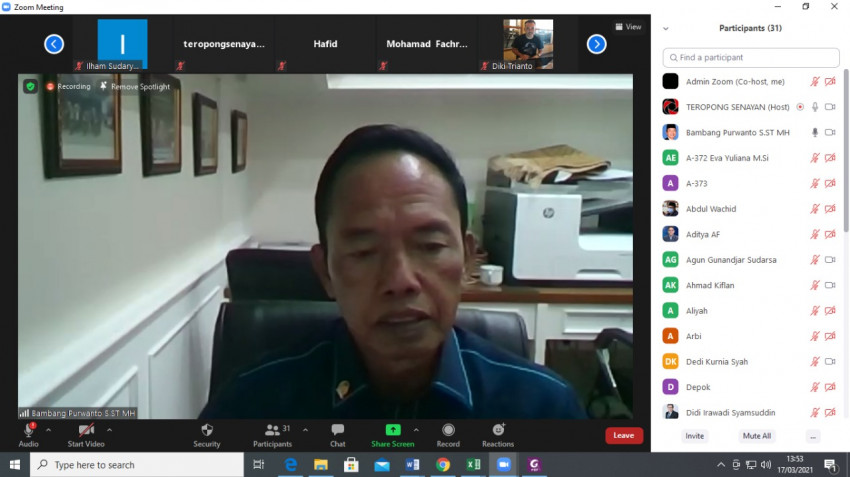Viewport: 850px width, 477px height.
Task: Toggle mute icon for Ahmad Kiflan
Action: [815, 285]
